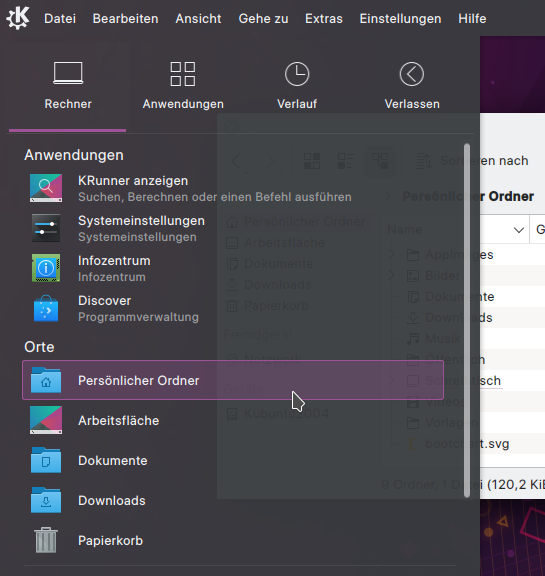Open the Extras menu
Screen dimensions: 545x576
(324, 19)
